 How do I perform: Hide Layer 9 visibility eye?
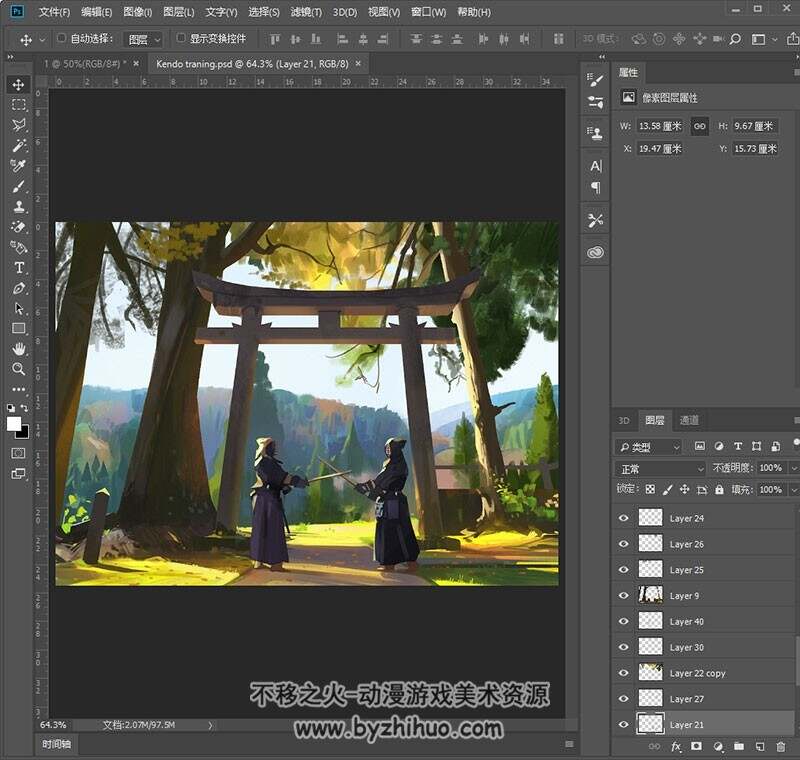pyautogui.click(x=623, y=596)
